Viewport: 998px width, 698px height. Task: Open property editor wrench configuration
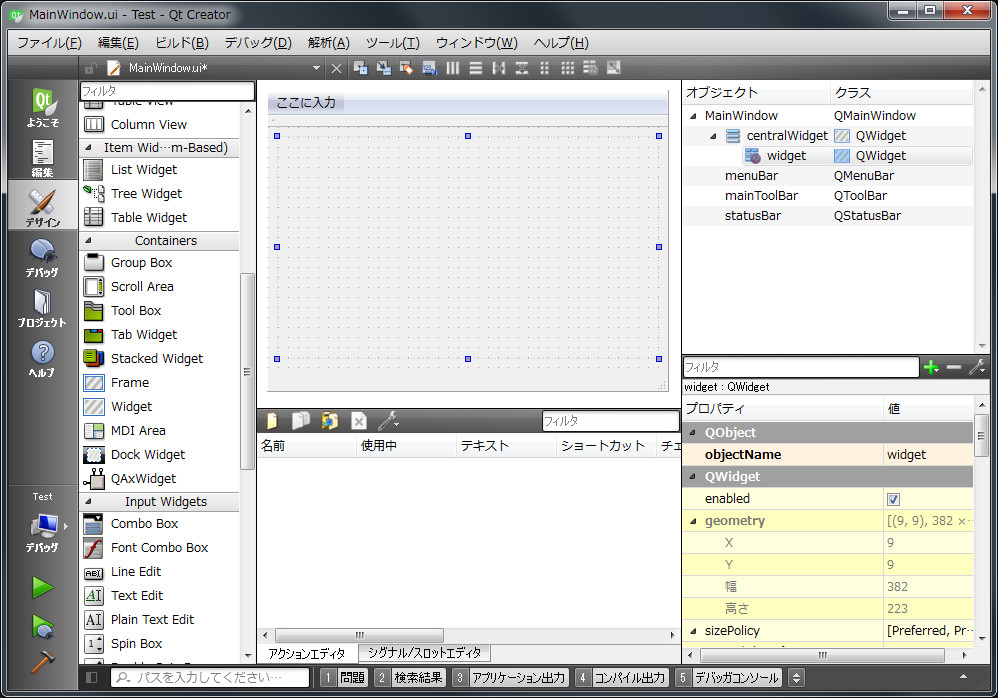(977, 367)
